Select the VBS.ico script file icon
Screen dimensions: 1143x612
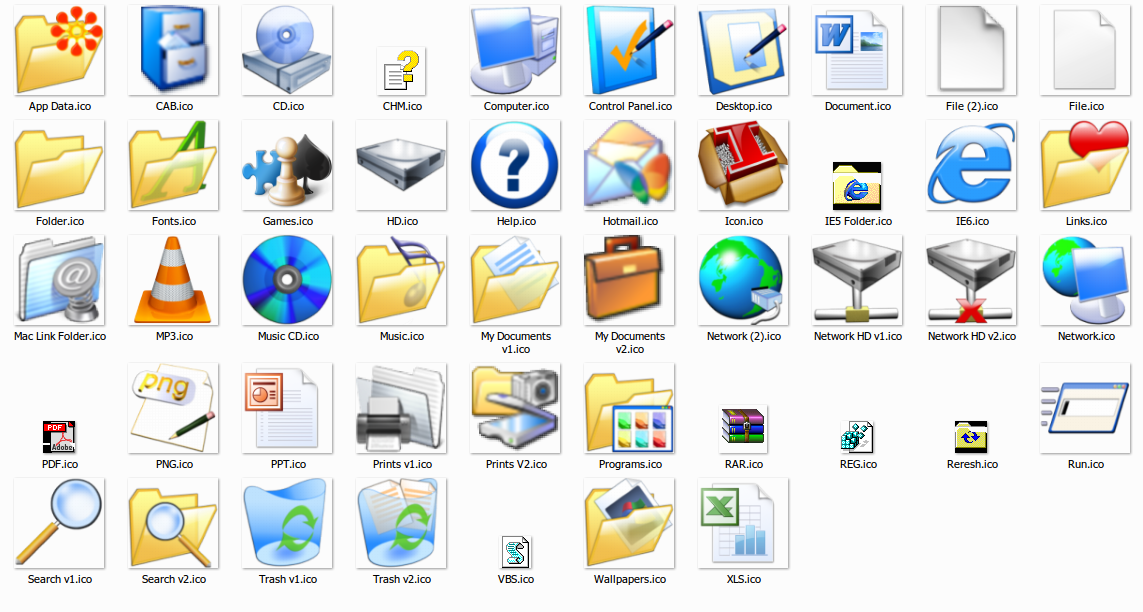[515, 552]
